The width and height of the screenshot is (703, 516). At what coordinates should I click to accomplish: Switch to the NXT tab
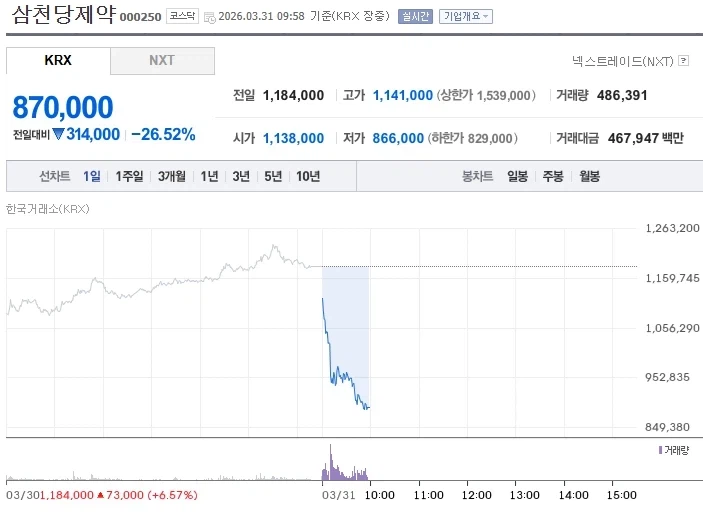tap(162, 60)
